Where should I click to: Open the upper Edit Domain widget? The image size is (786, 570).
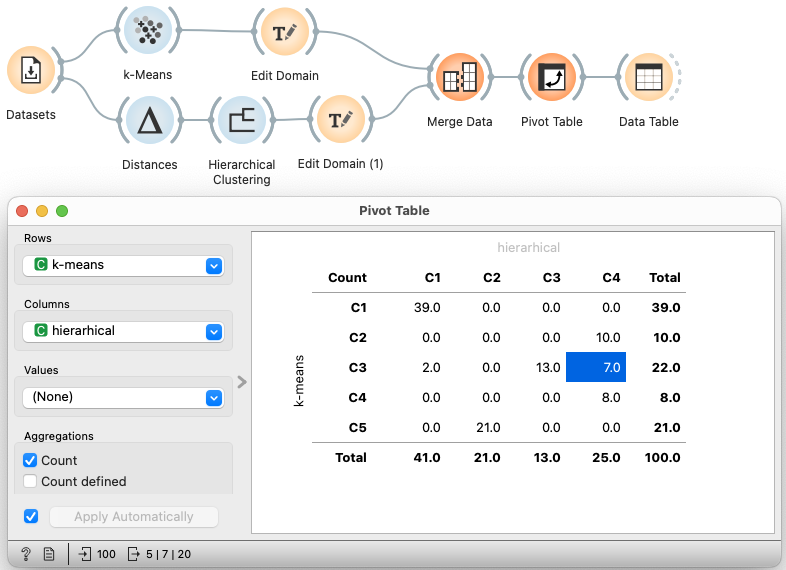285,31
